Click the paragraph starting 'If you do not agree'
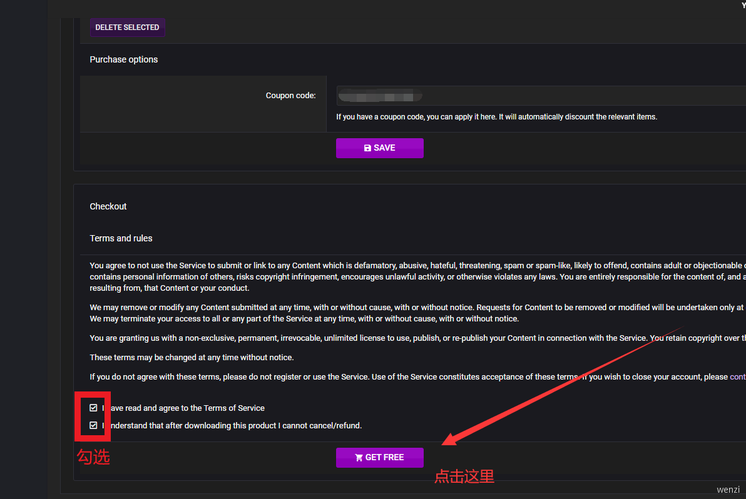This screenshot has height=499, width=746. (x=418, y=377)
